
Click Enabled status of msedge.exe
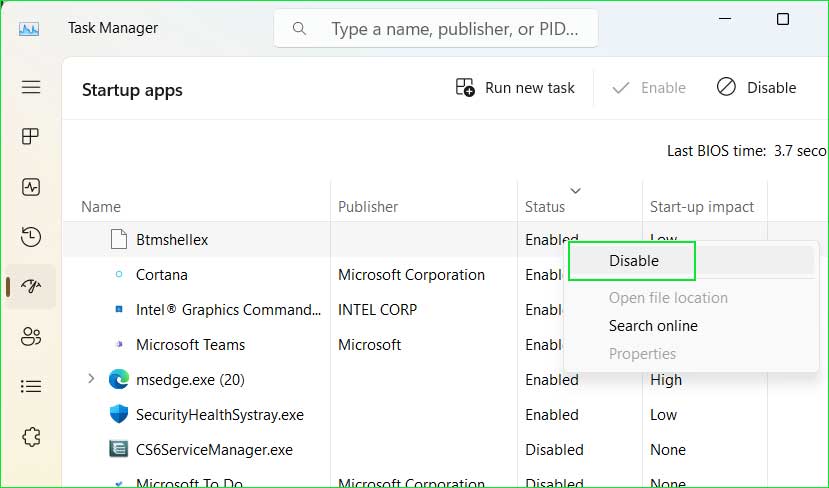coord(551,380)
